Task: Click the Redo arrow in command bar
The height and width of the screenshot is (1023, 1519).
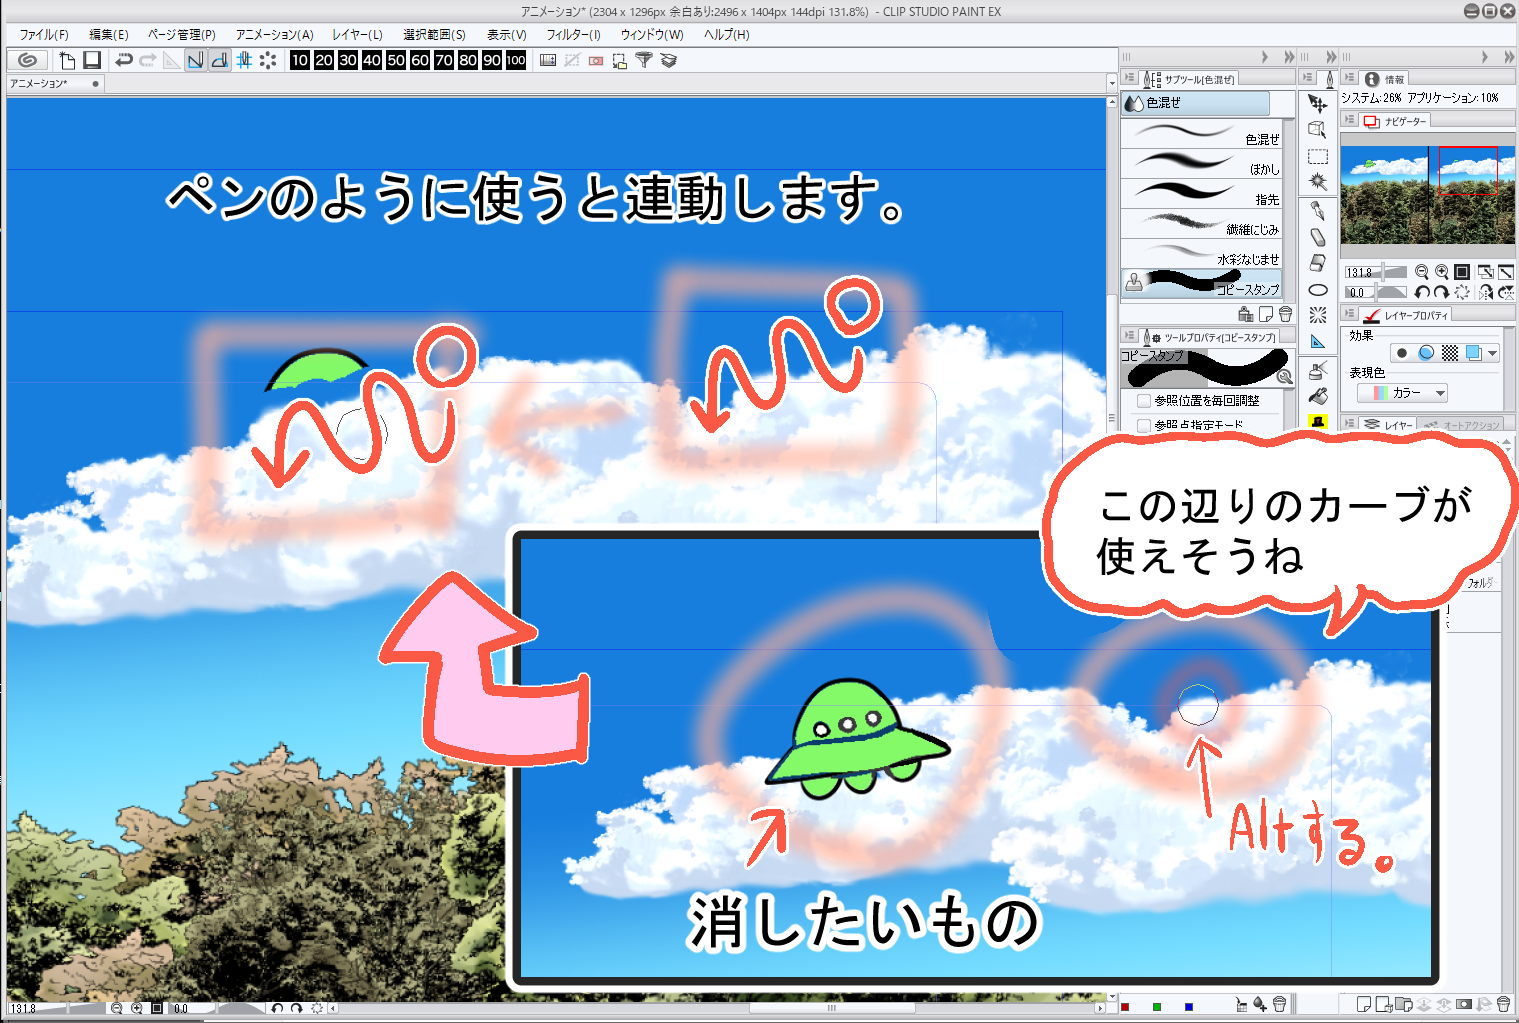Action: [147, 60]
